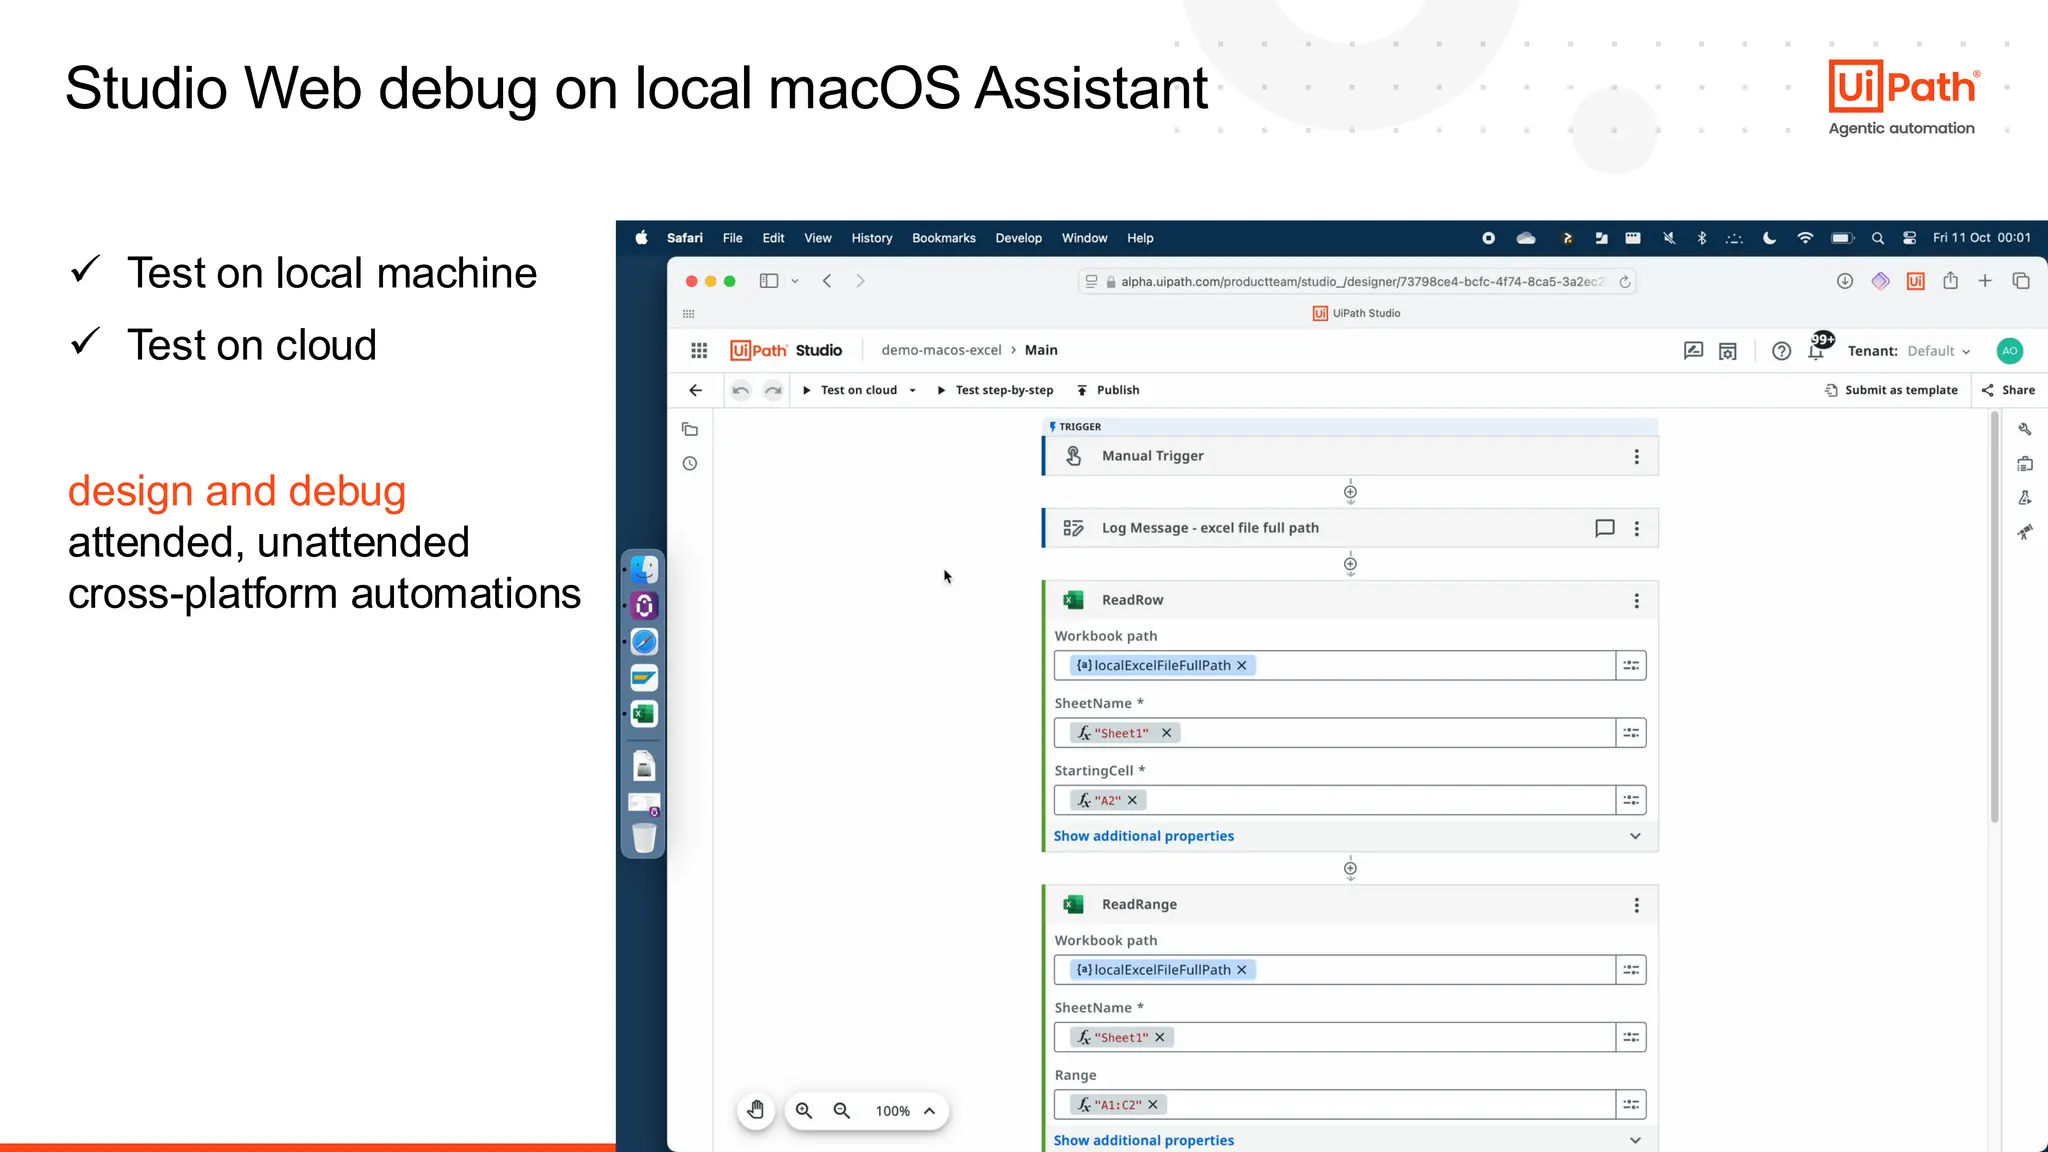Open zoom level 100% dropdown
The width and height of the screenshot is (2048, 1152).
coord(906,1110)
